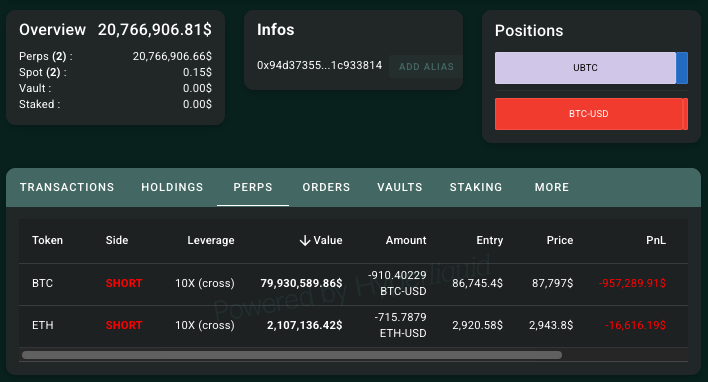Click the value 79,930,589.86$
Screen dimensions: 708x382
pos(301,283)
